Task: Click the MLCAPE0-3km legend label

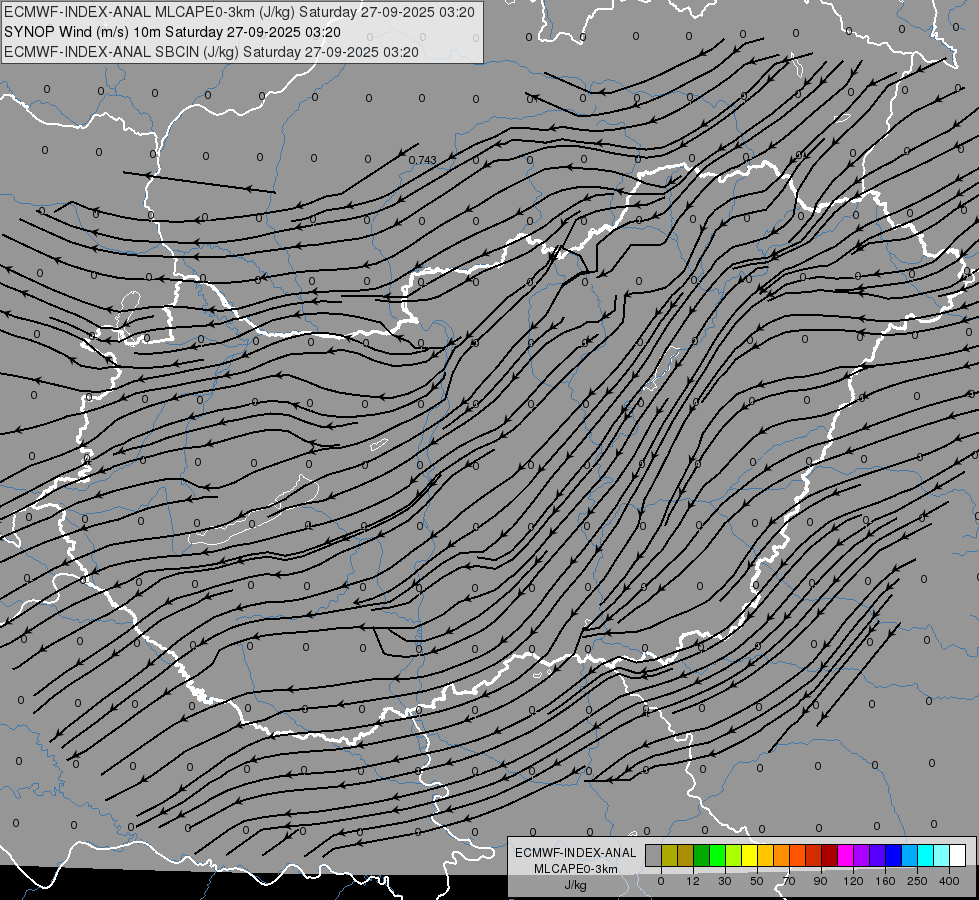Action: point(576,869)
